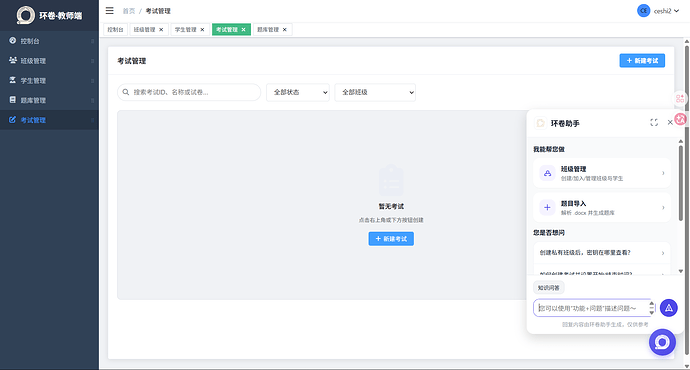This screenshot has width=690, height=370.
Task: Switch to the 题库管理 tab
Action: [x=268, y=29]
